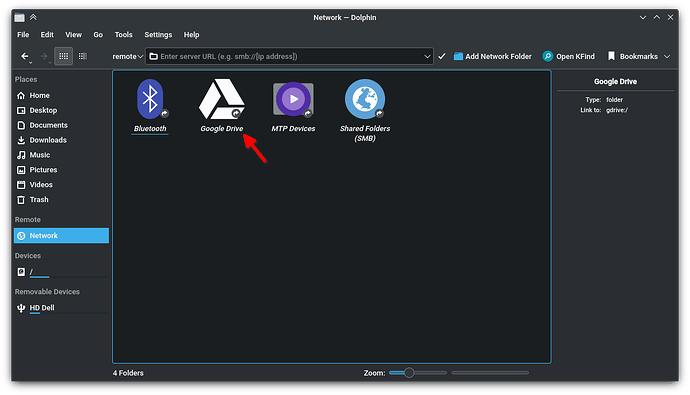
Task: Open the Edit menu
Action: (x=47, y=35)
